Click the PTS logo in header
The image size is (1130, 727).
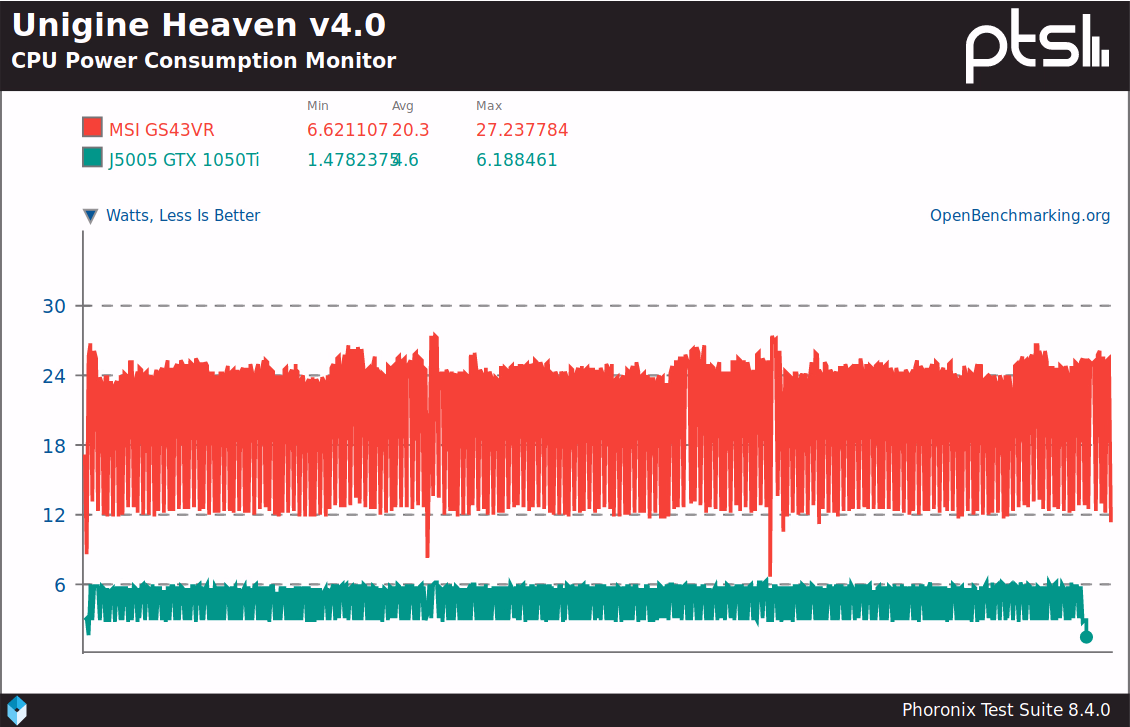[1037, 46]
